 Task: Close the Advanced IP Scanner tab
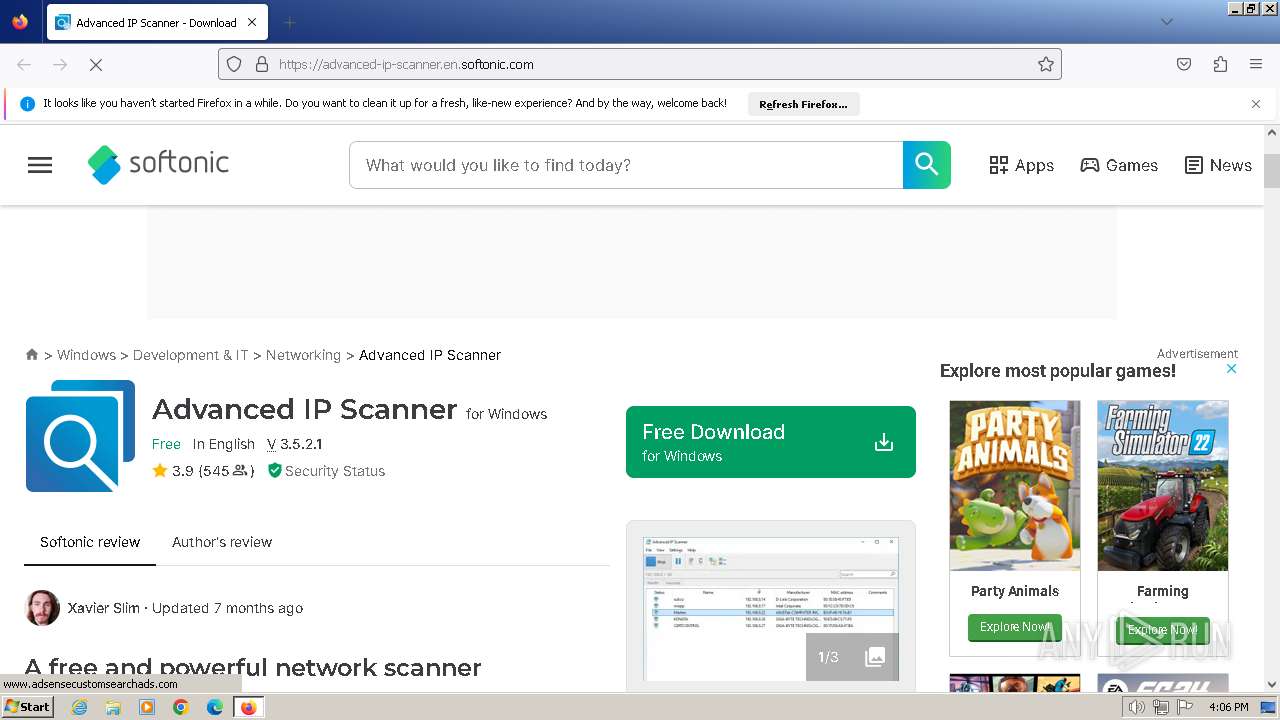[252, 22]
